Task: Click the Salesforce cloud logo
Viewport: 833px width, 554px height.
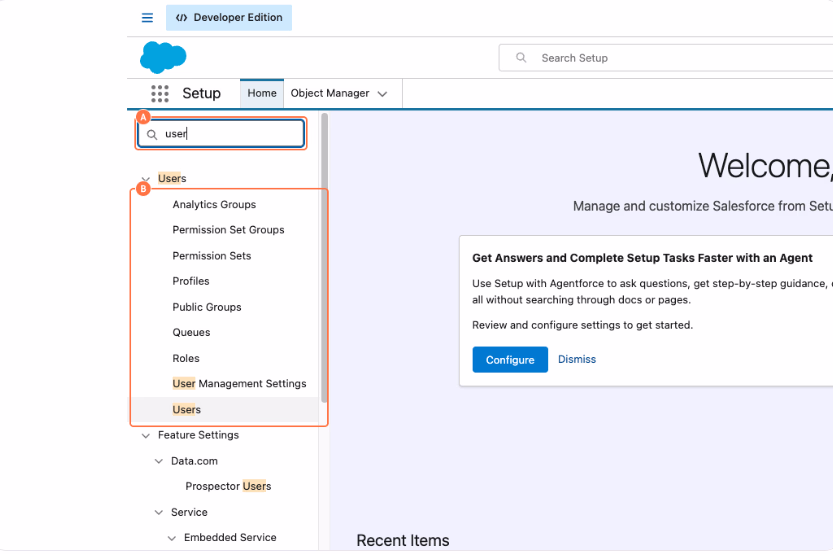Action: click(163, 57)
